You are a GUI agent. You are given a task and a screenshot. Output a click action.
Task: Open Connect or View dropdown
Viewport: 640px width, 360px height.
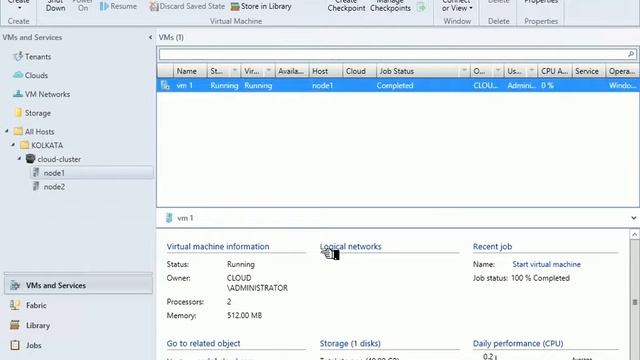pyautogui.click(x=457, y=6)
